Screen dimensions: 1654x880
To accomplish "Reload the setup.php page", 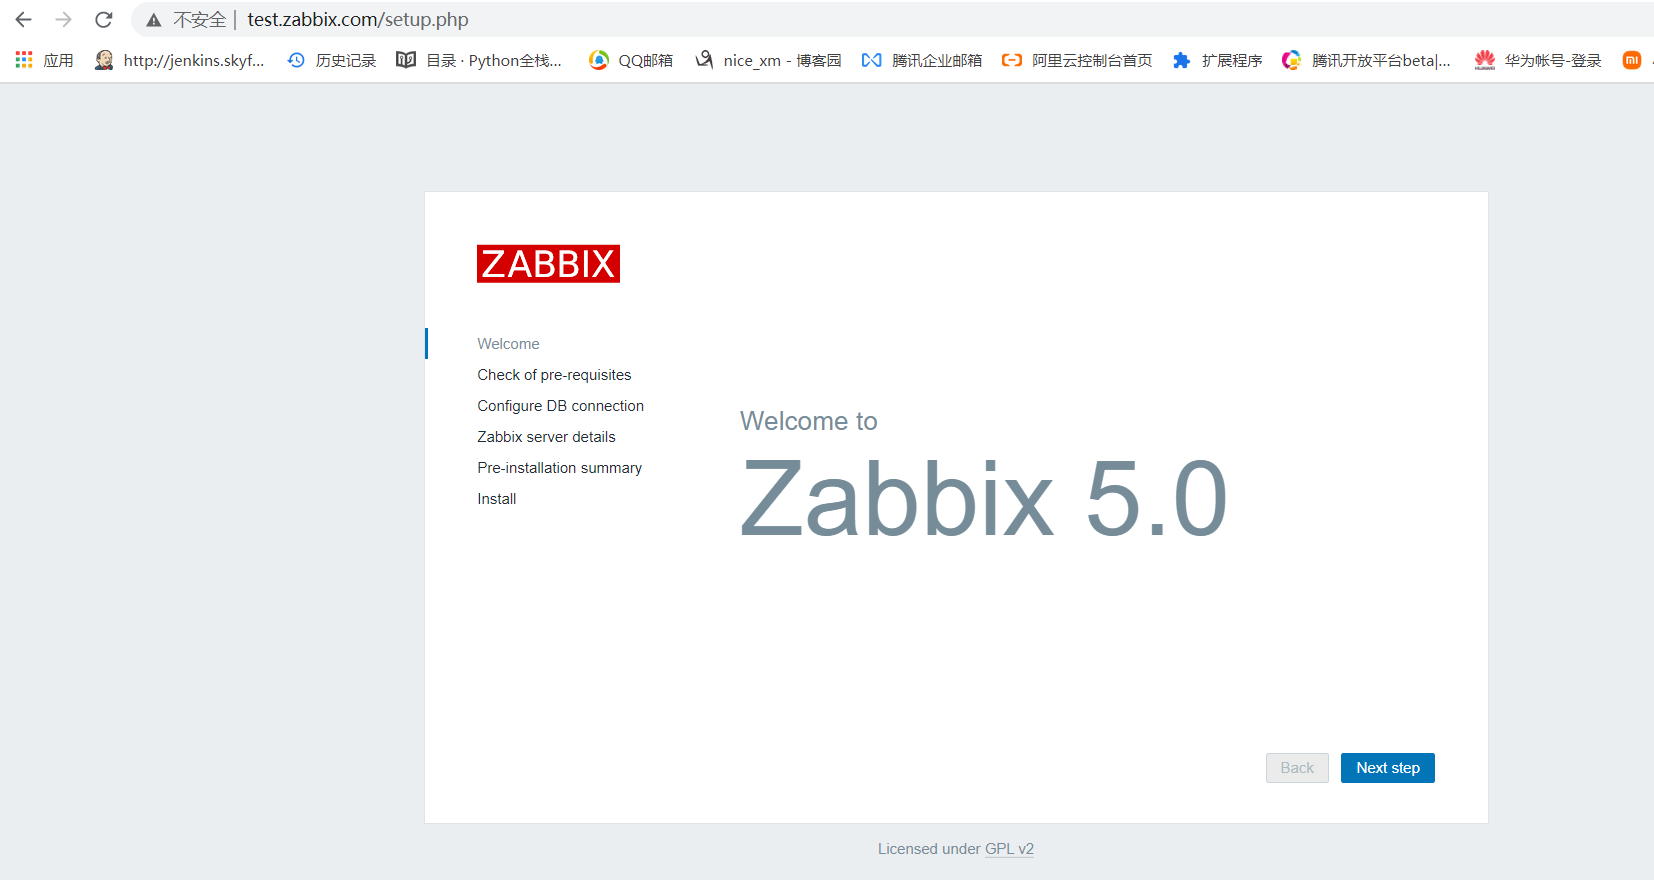I will tap(104, 20).
